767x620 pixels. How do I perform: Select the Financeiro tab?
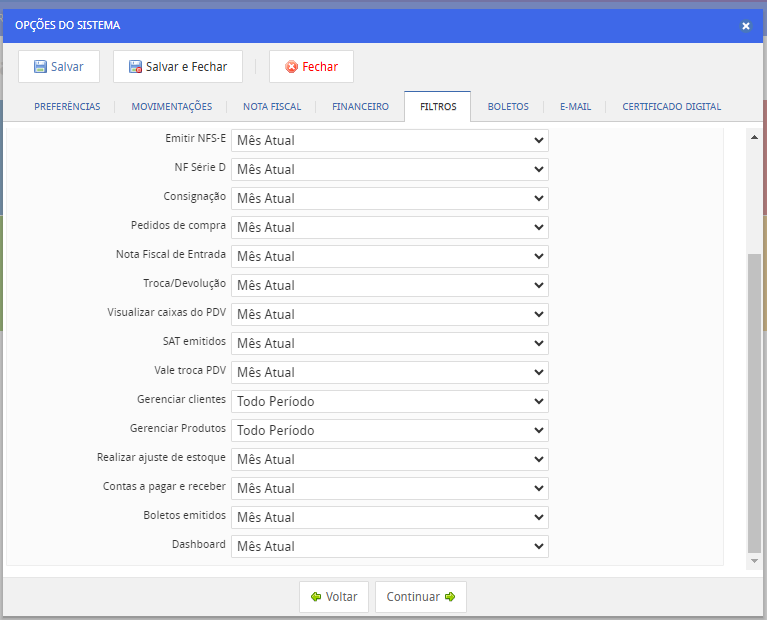[360, 107]
